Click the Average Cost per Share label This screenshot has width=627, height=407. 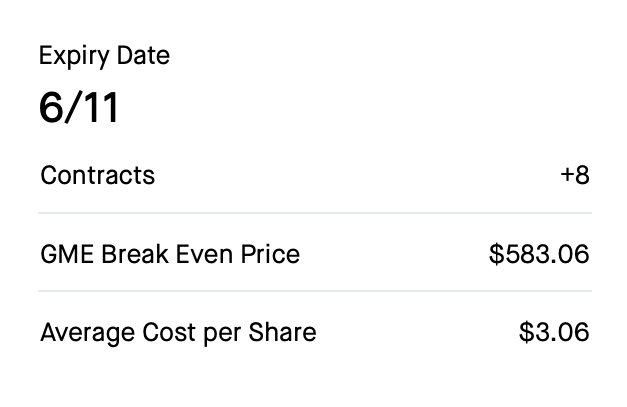tap(178, 332)
